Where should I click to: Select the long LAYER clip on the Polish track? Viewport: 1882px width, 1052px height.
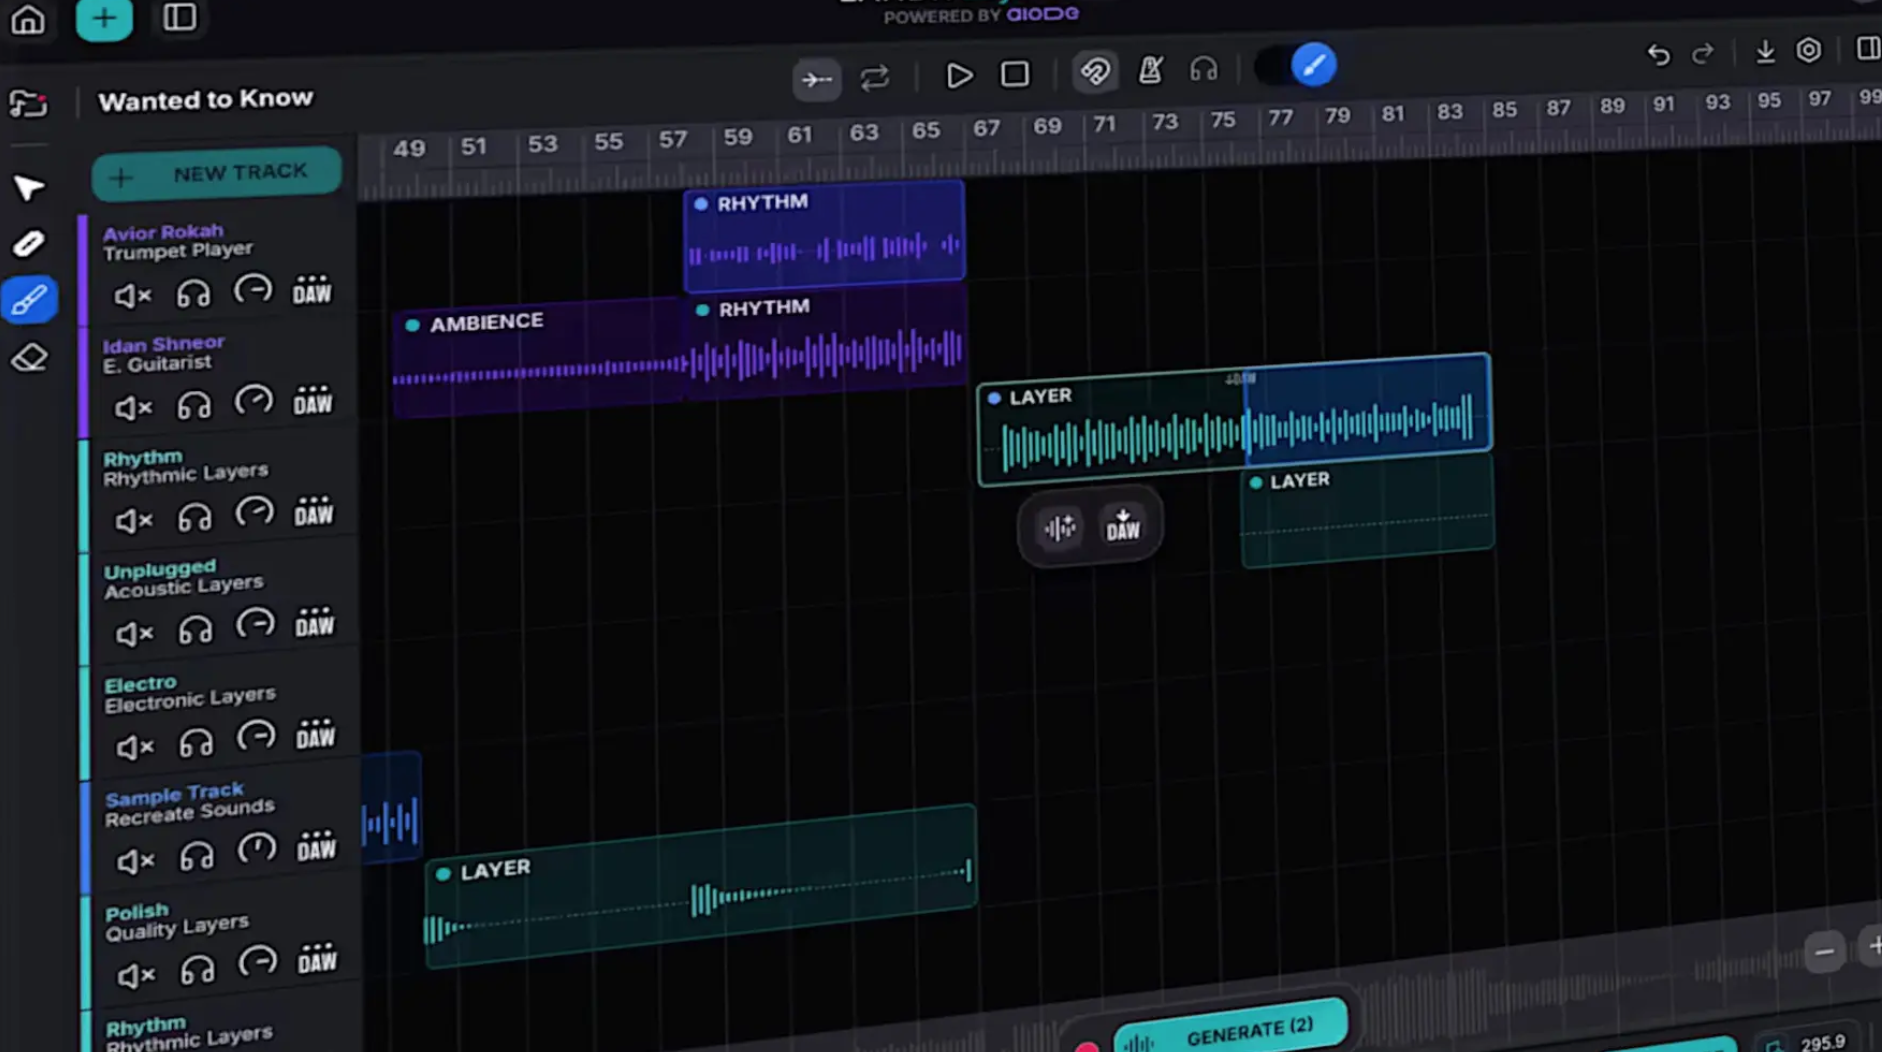pyautogui.click(x=700, y=887)
